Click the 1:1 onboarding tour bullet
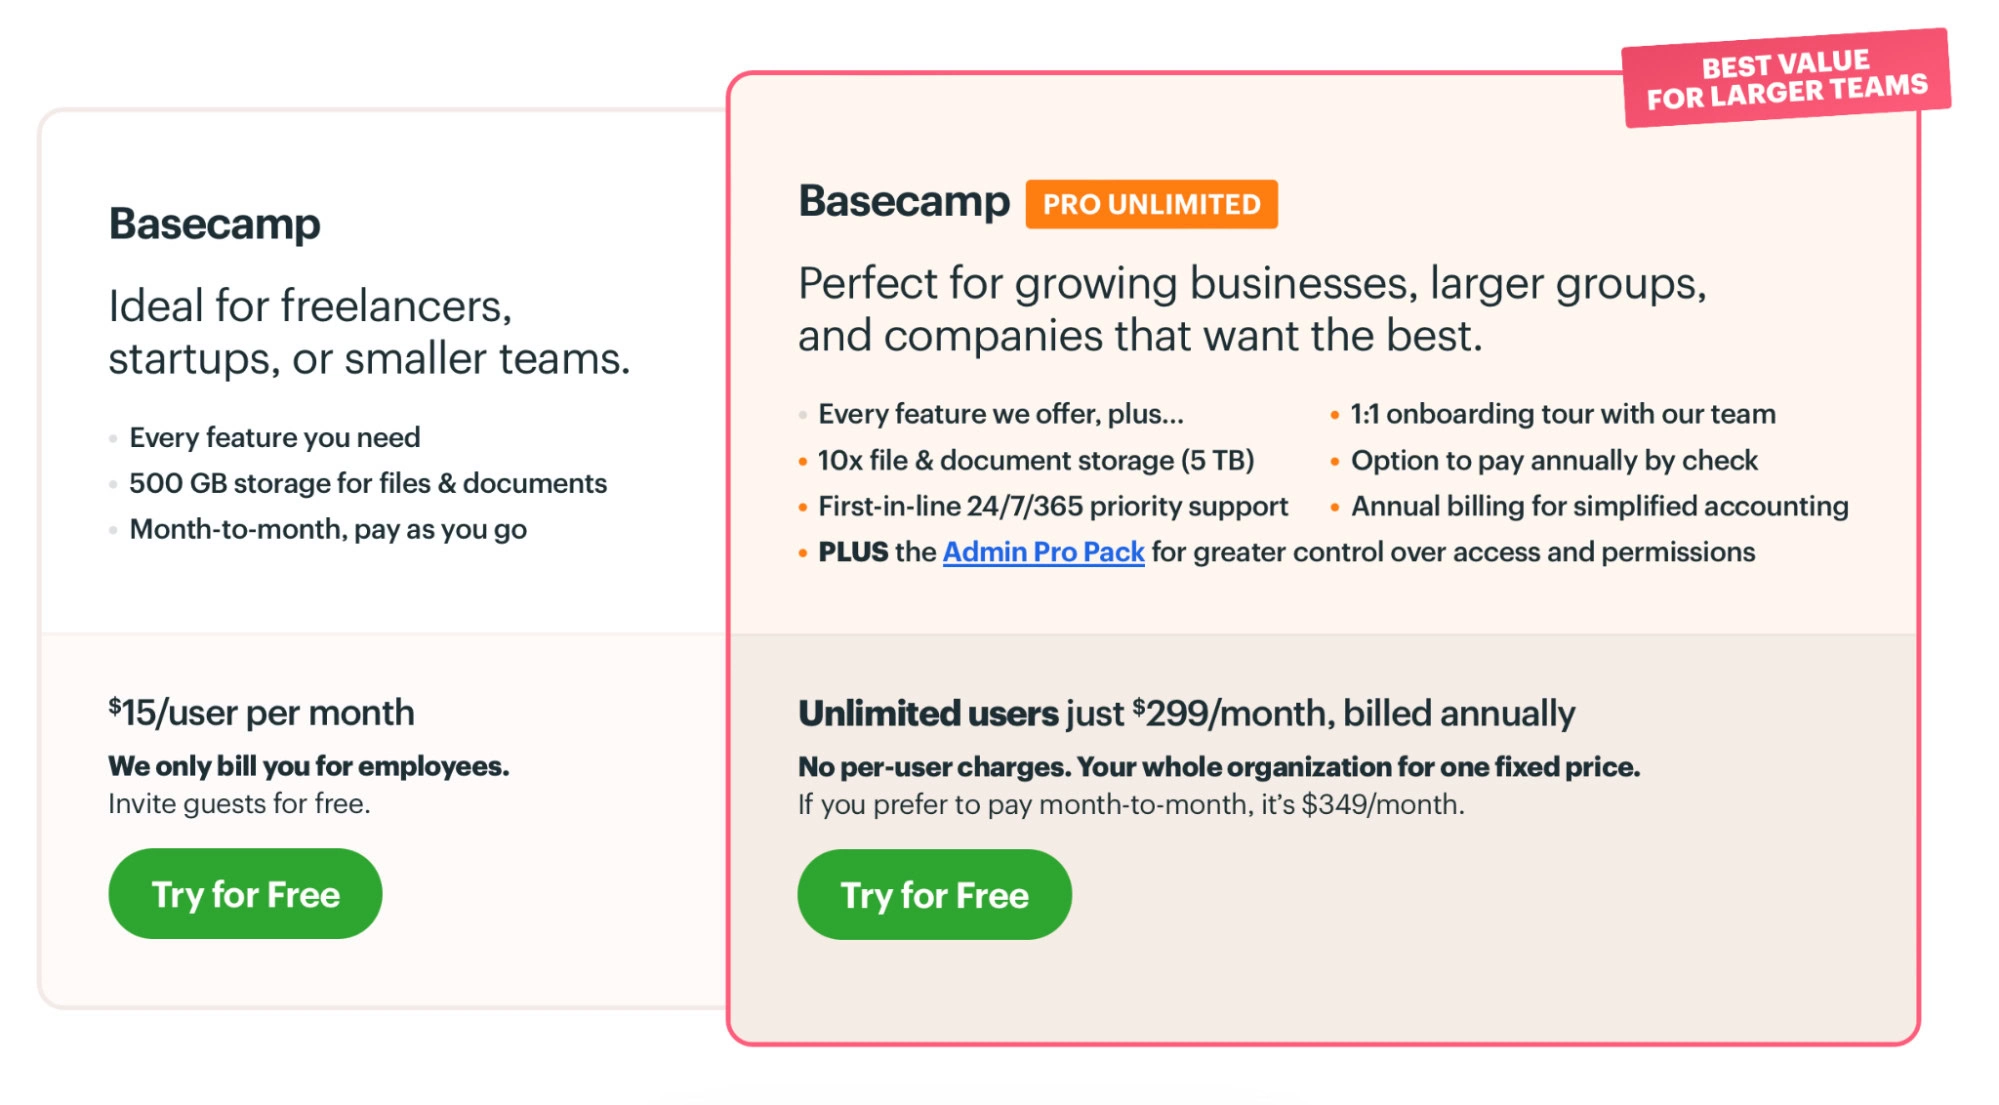 pos(1562,414)
